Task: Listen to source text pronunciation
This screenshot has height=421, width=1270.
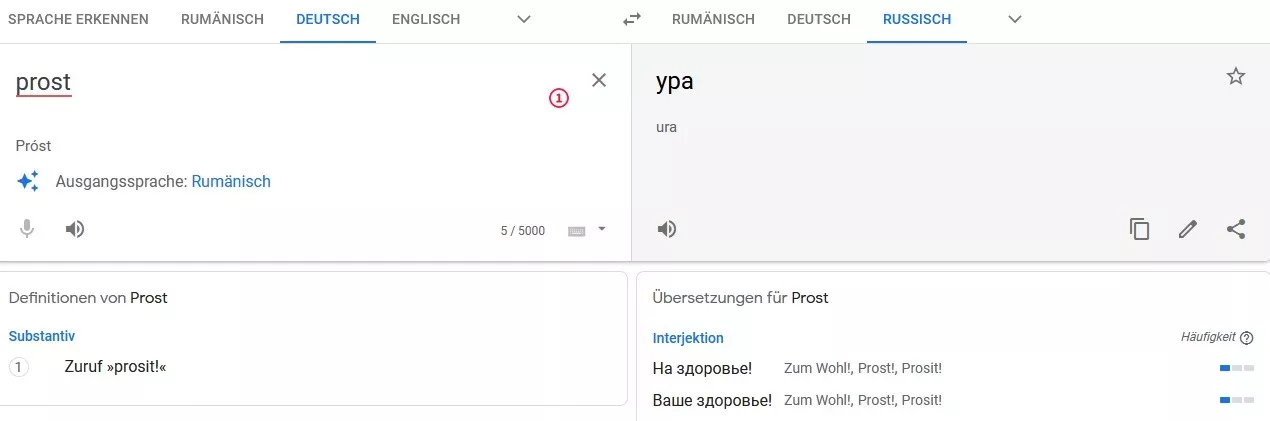Action: (x=75, y=229)
